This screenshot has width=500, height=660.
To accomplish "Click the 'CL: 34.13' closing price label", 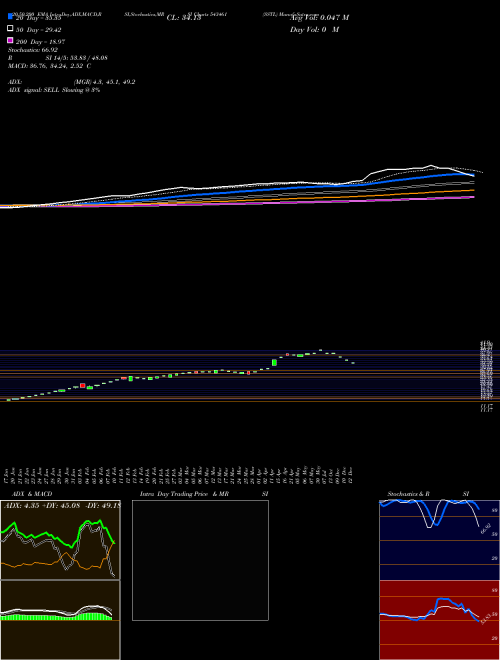I will pyautogui.click(x=184, y=18).
